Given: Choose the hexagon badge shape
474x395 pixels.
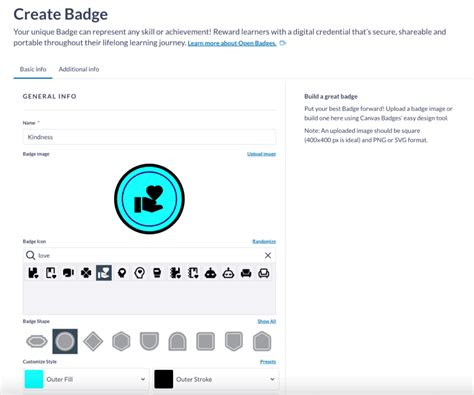Looking at the screenshot, I should point(121,341).
